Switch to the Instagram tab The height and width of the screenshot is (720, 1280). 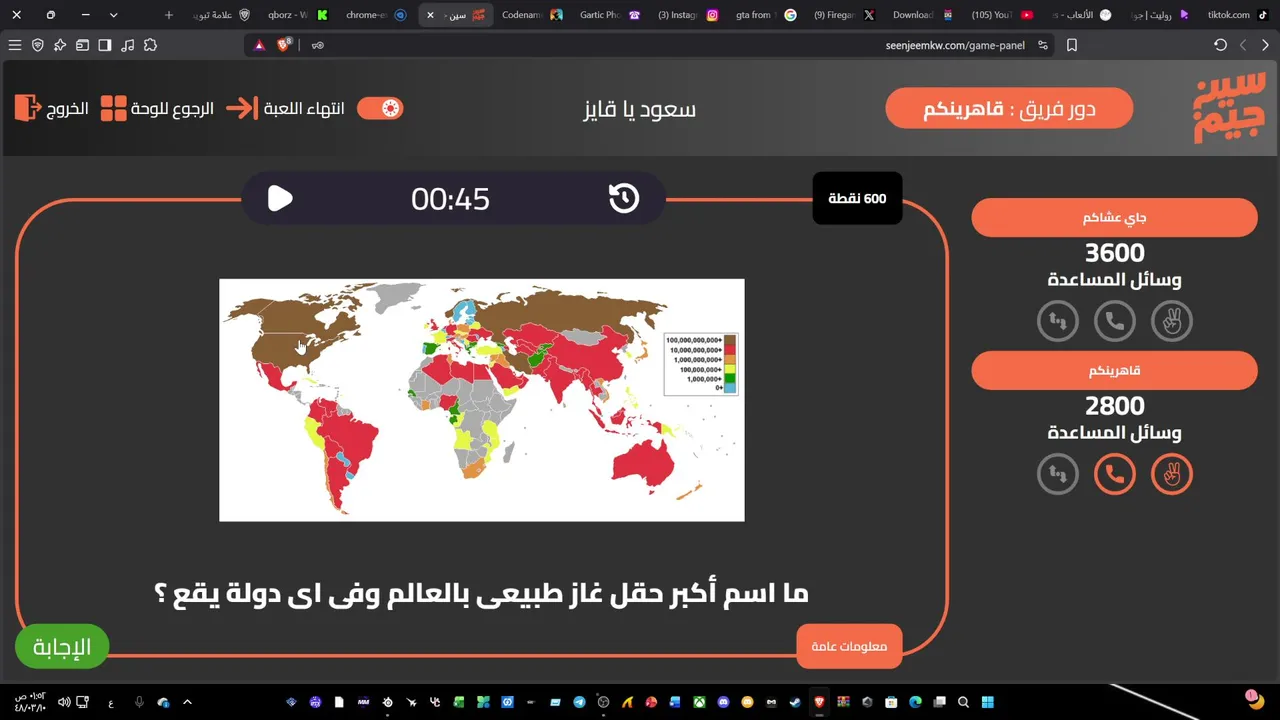(686, 15)
